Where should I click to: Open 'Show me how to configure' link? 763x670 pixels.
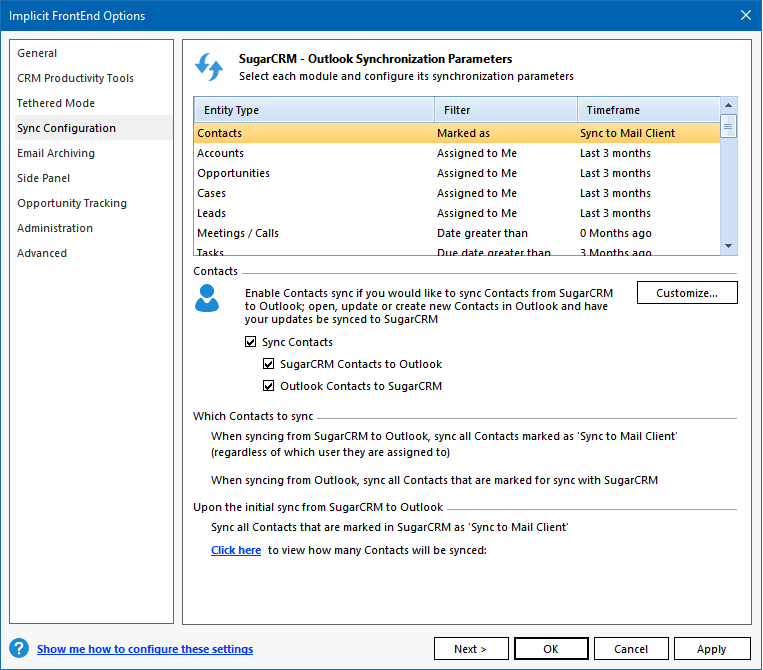[x=145, y=649]
